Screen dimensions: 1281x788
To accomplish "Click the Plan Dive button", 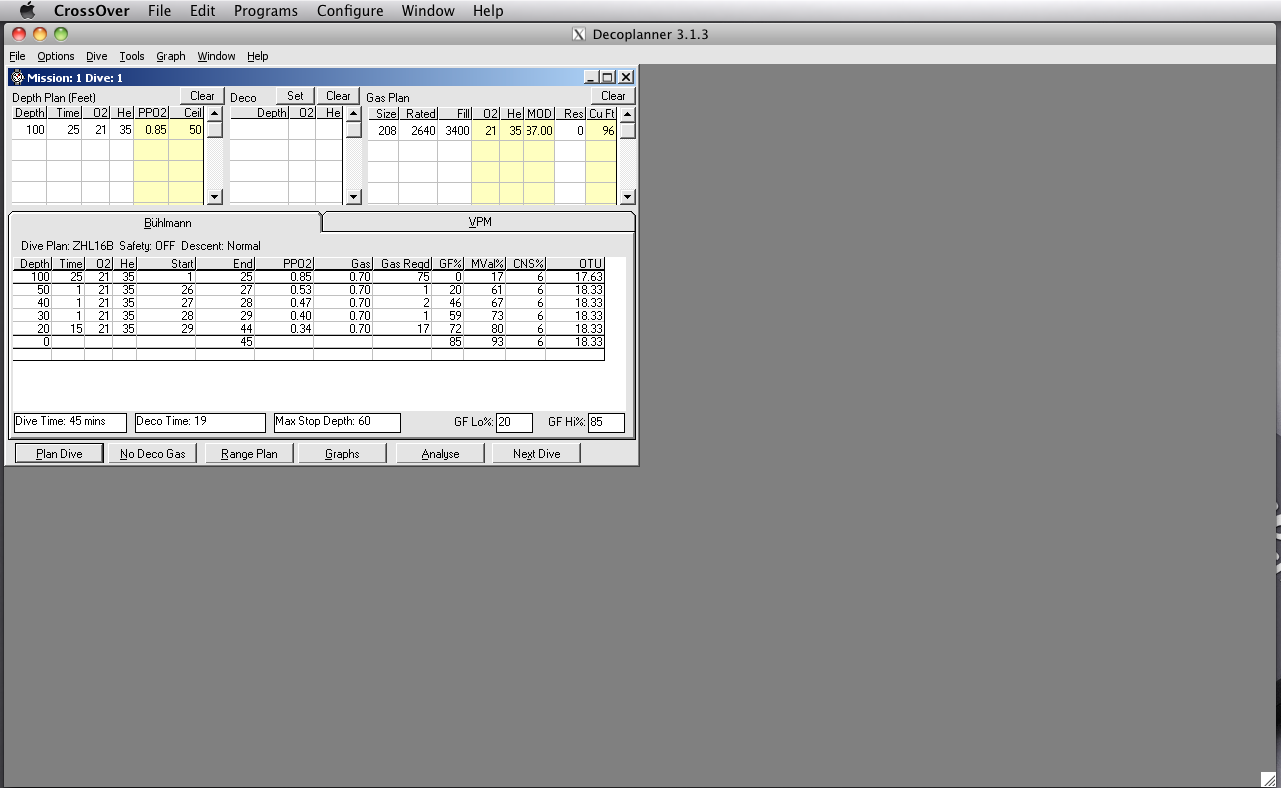I will [x=59, y=453].
